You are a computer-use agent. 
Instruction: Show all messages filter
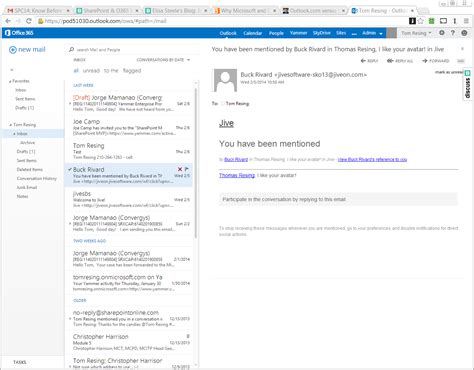[76, 71]
